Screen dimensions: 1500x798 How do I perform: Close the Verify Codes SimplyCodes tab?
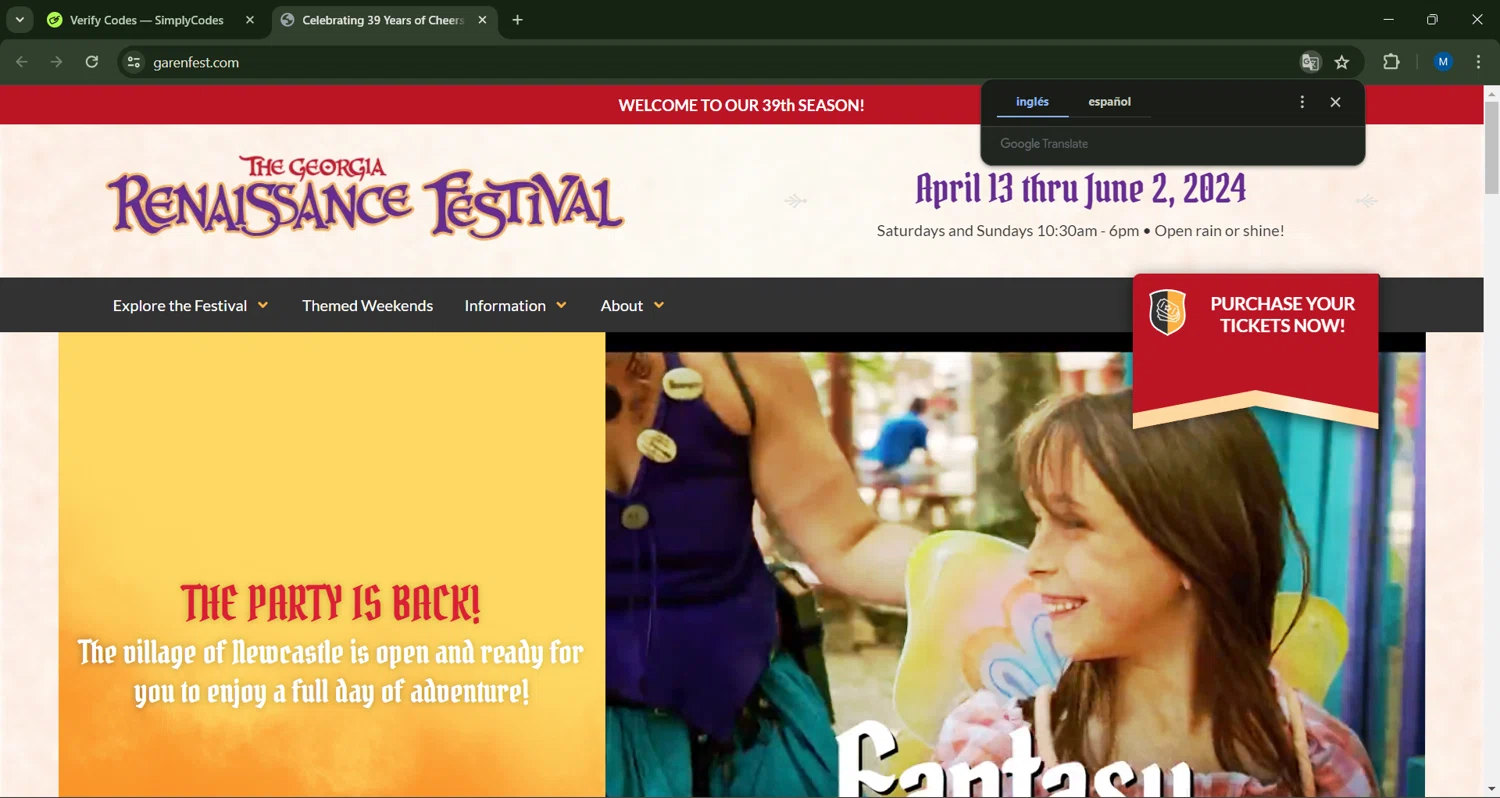tap(250, 20)
